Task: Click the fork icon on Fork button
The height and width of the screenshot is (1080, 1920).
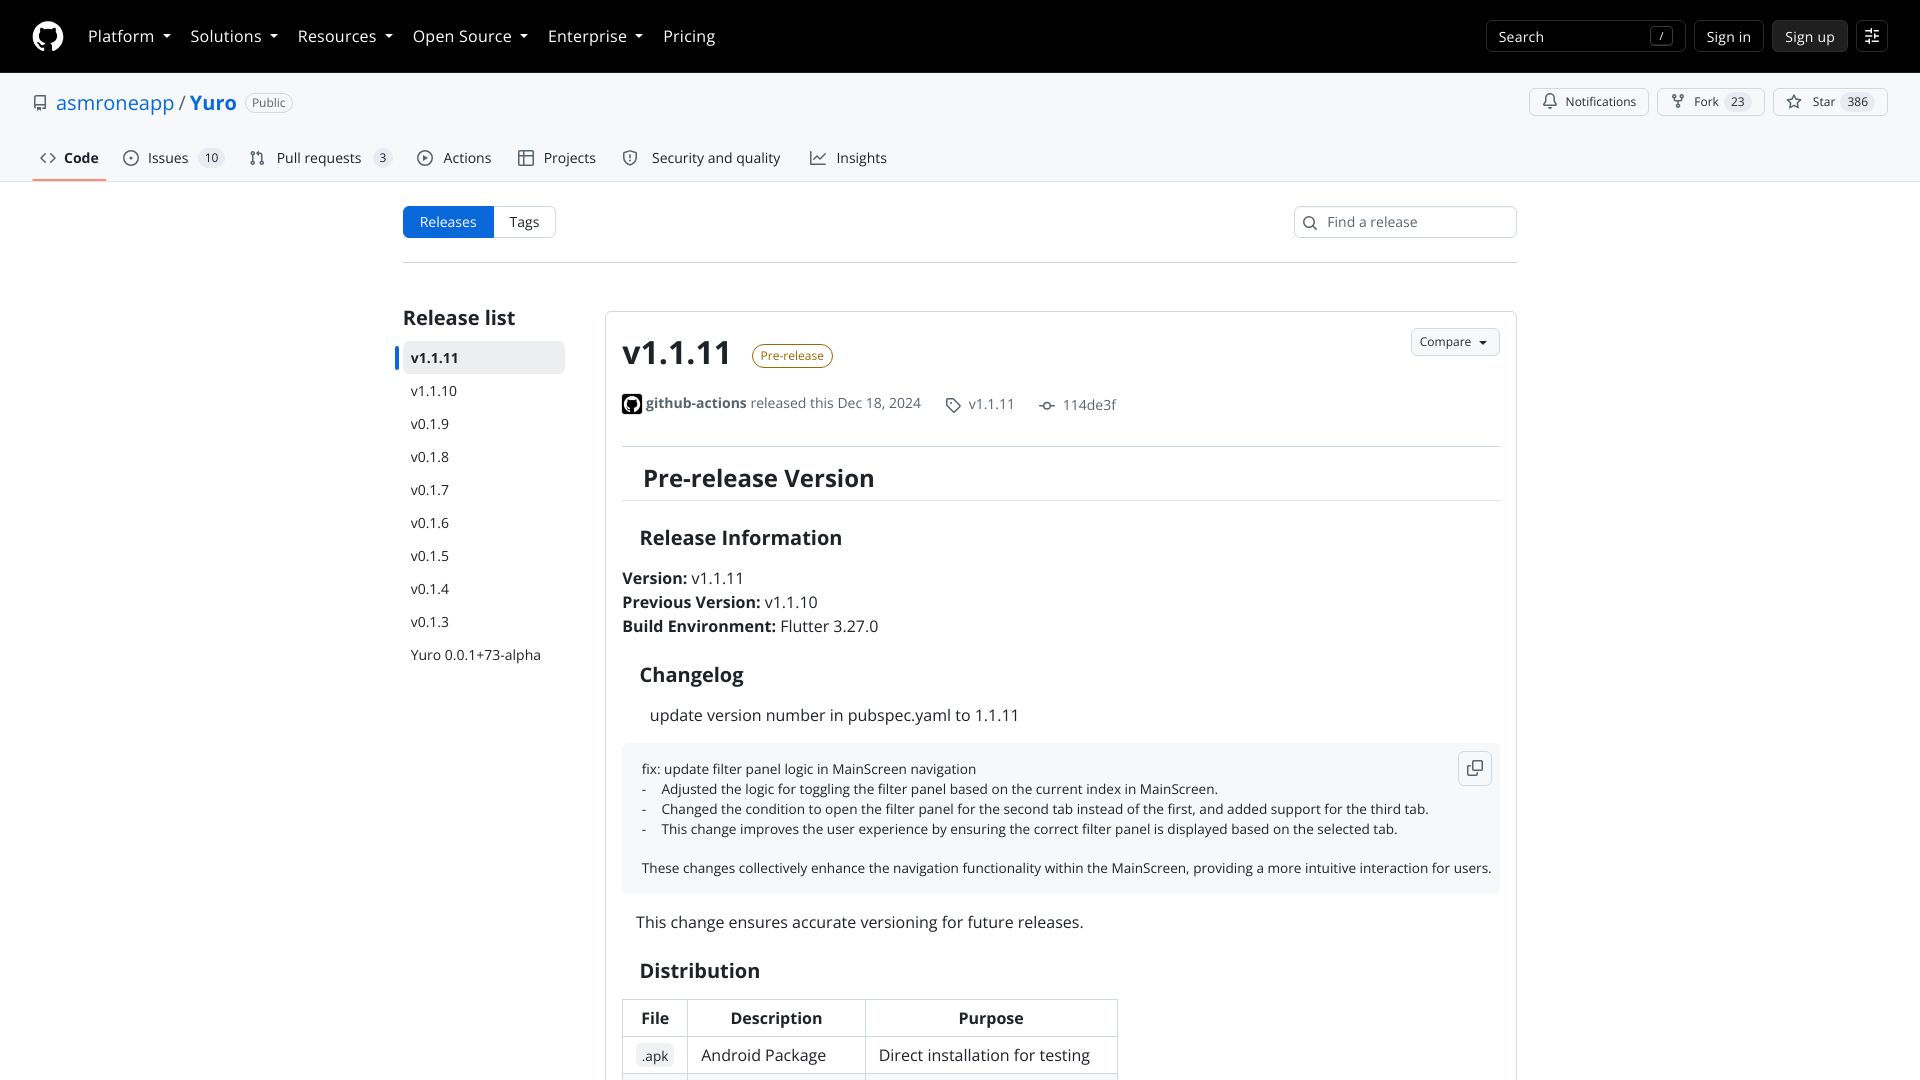Action: click(x=1678, y=102)
